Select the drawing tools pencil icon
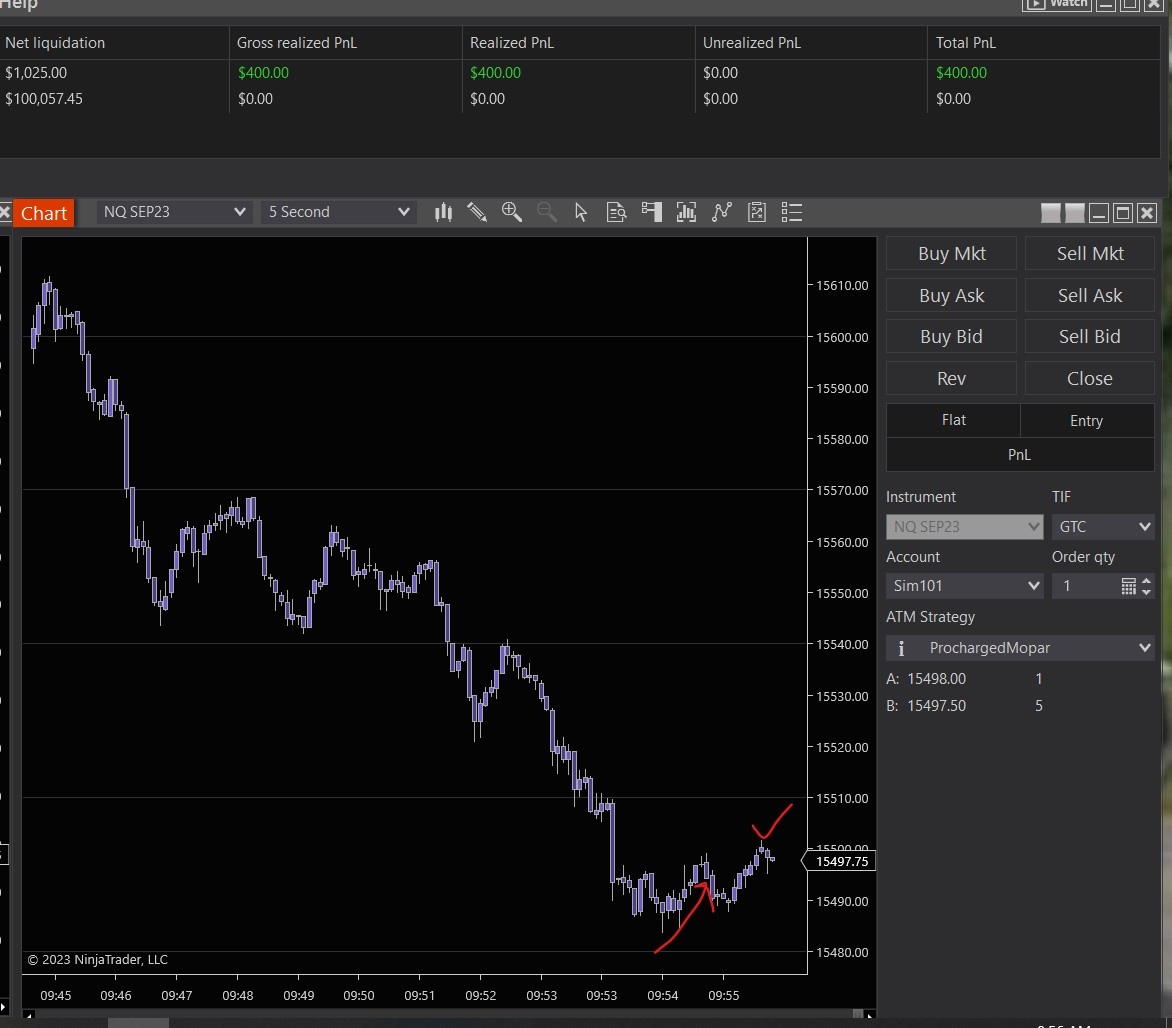The height and width of the screenshot is (1028, 1172). [x=477, y=212]
